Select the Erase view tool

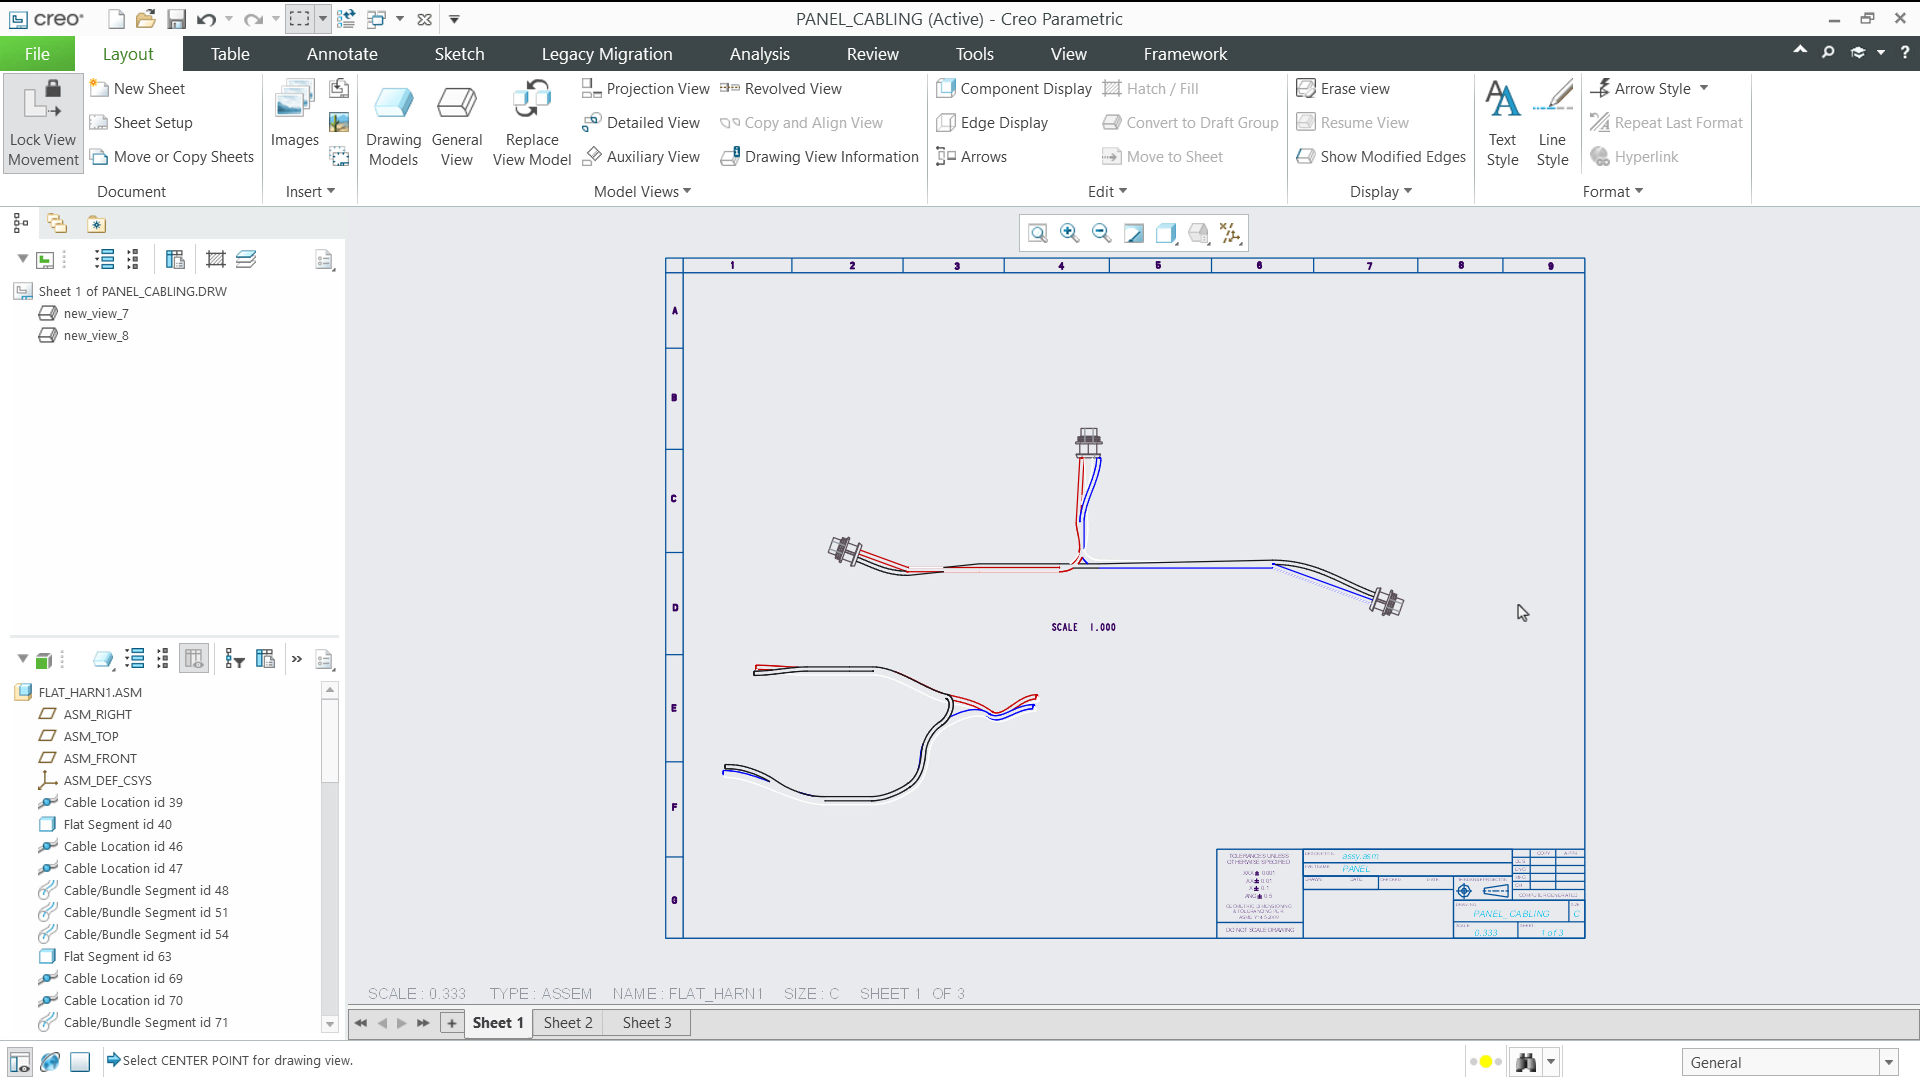1343,89
